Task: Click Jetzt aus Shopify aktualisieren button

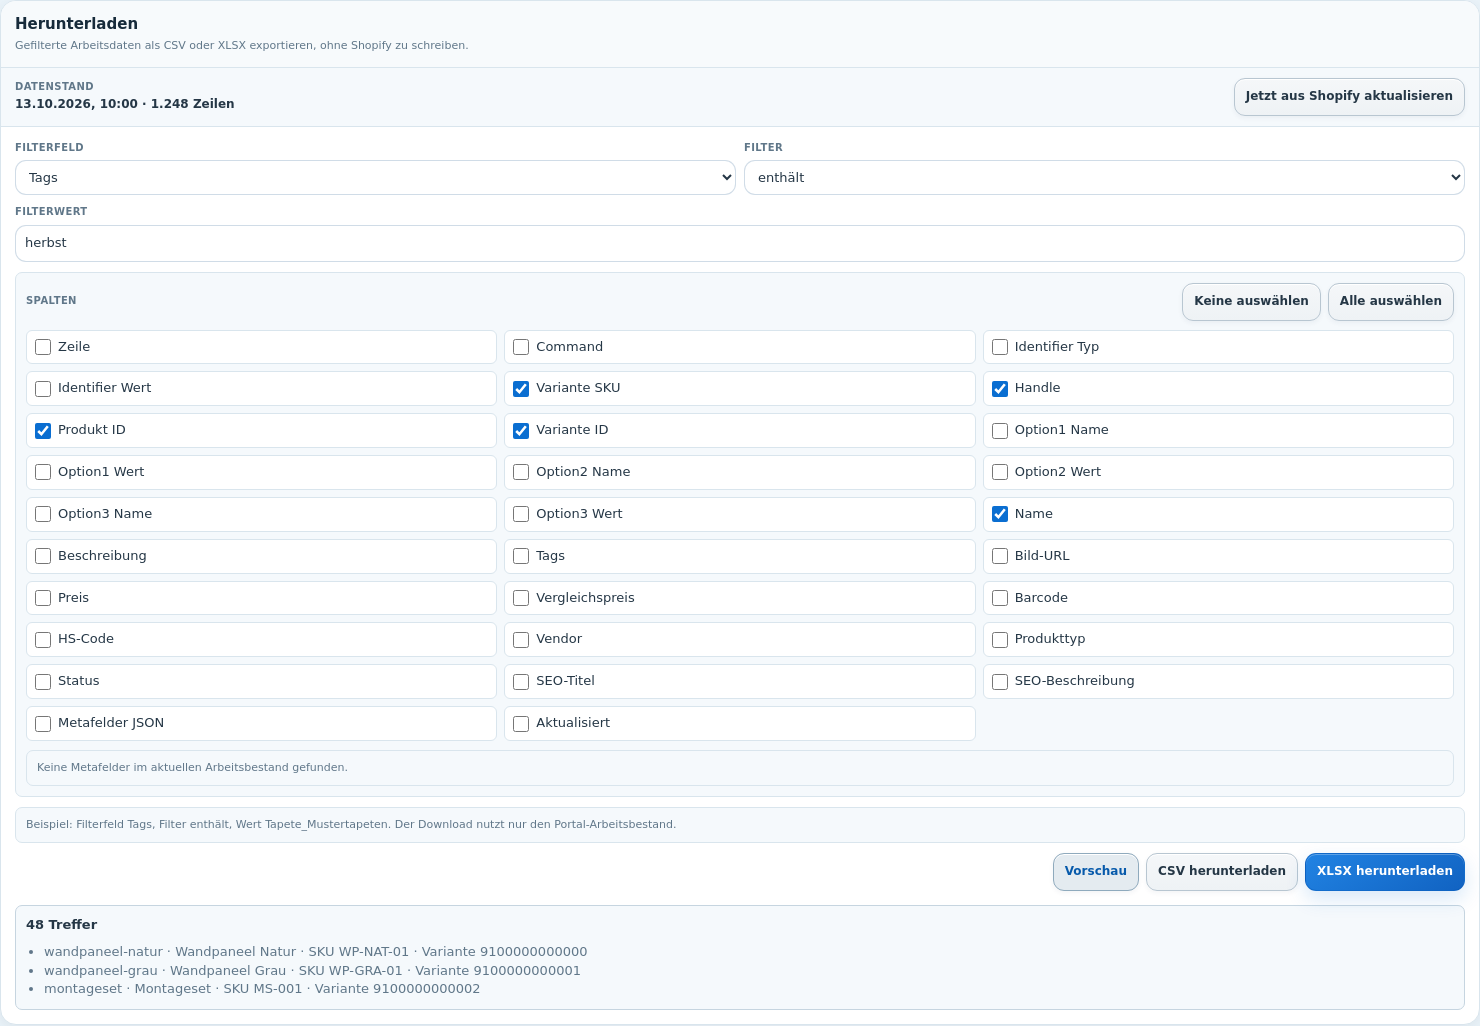Action: [1349, 97]
